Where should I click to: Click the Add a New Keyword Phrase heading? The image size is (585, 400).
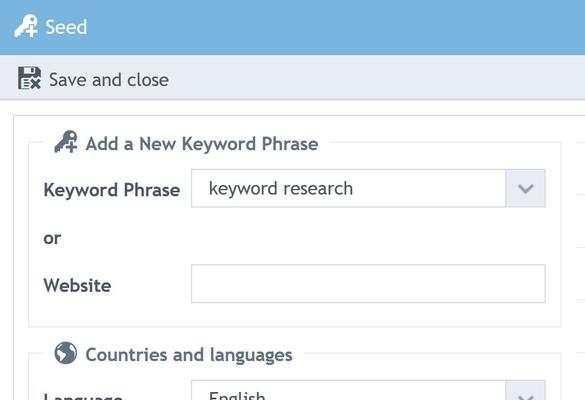pyautogui.click(x=202, y=144)
